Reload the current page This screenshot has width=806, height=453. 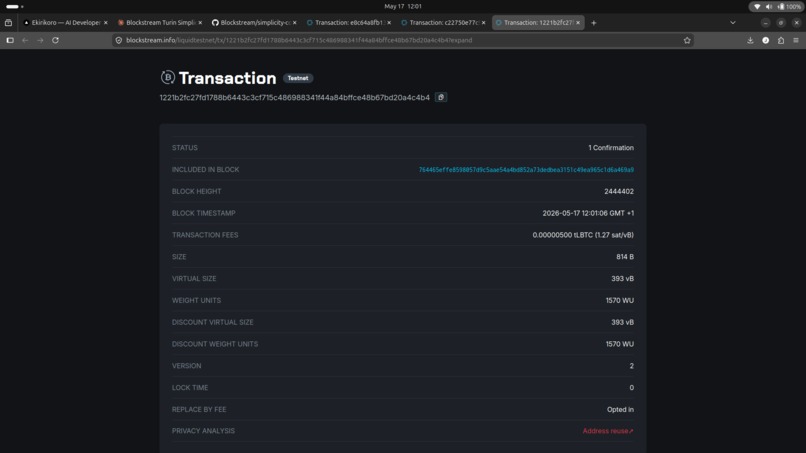[56, 40]
